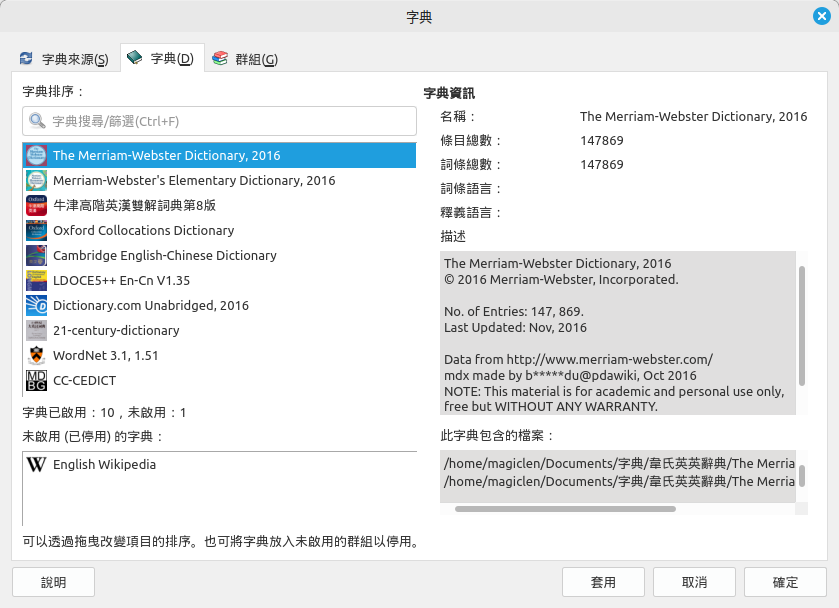
Task: Select English Wikipedia in disabled list
Action: click(219, 465)
